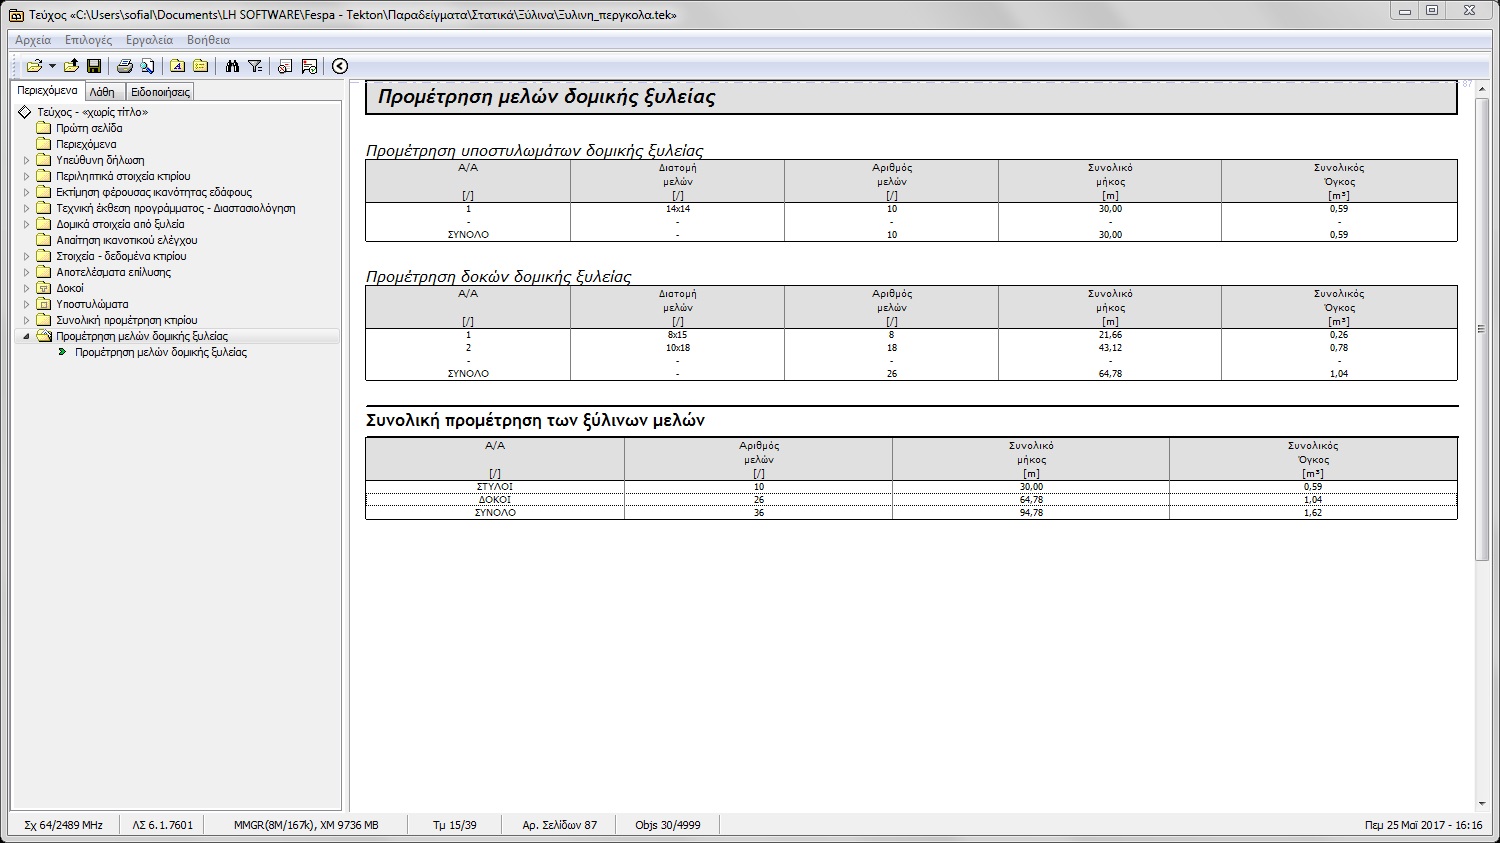Select the Απαίτηση ικανοτικού ελέγχου tree item
This screenshot has height=843, width=1500.
[126, 240]
